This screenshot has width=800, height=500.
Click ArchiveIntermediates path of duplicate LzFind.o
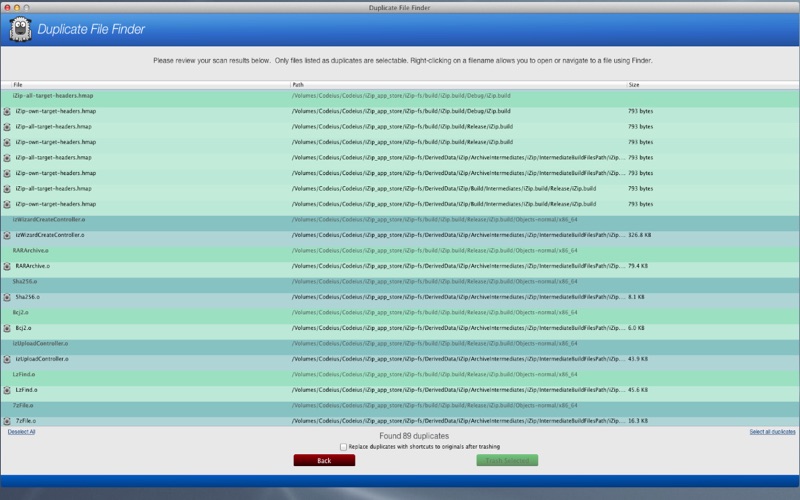point(458,390)
